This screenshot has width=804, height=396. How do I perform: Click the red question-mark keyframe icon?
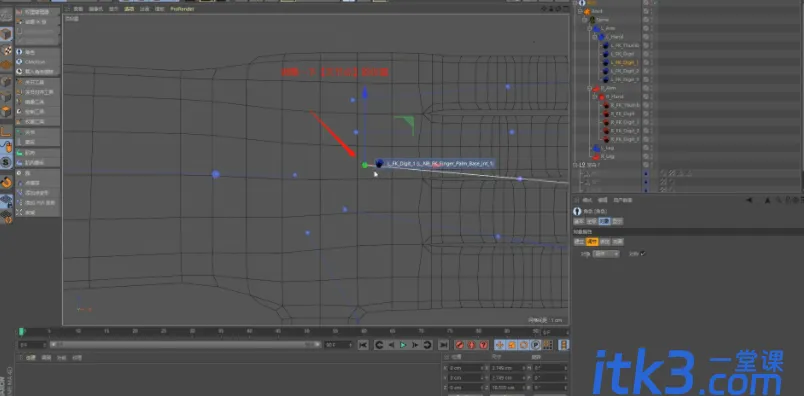pos(483,345)
